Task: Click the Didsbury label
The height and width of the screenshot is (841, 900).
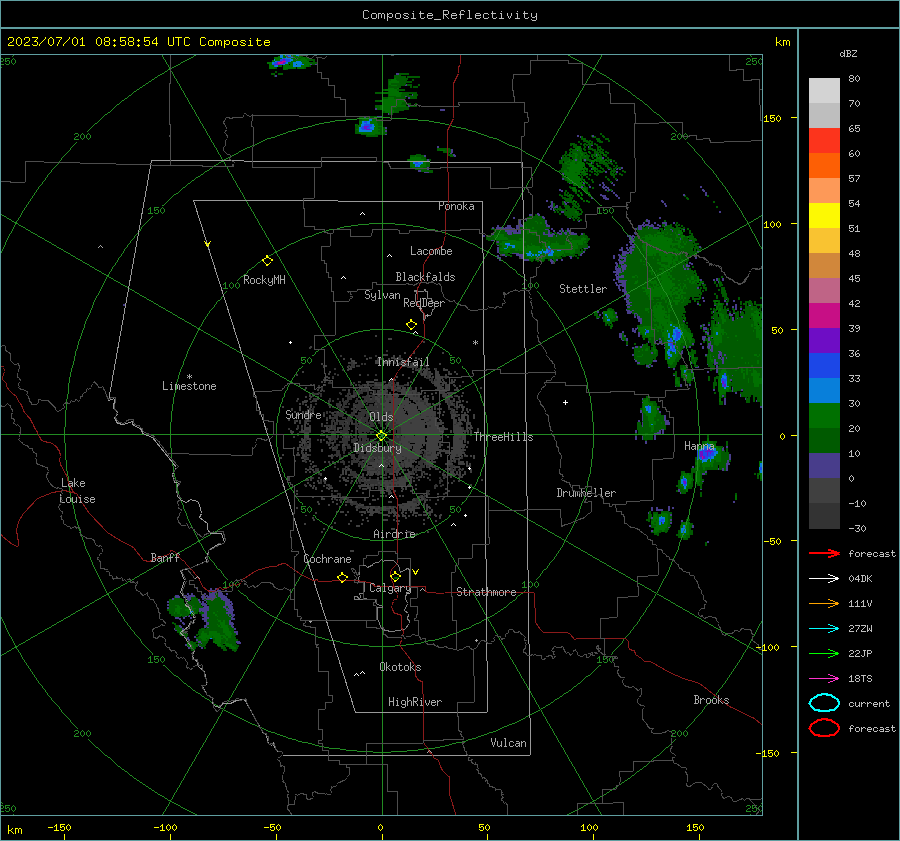Action: 377,448
